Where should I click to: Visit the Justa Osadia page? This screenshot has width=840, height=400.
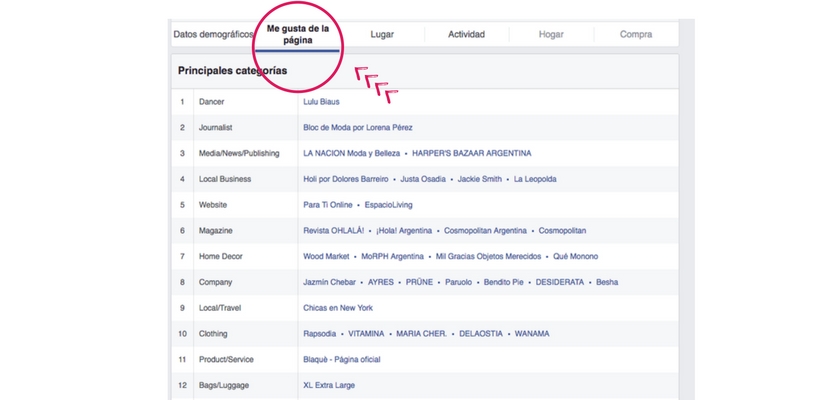point(423,179)
